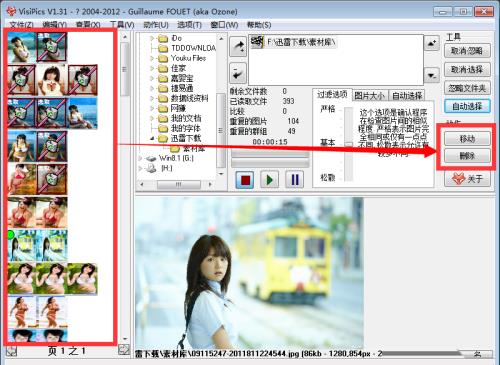Click the 取消选择 button
500x365 pixels.
tap(467, 70)
